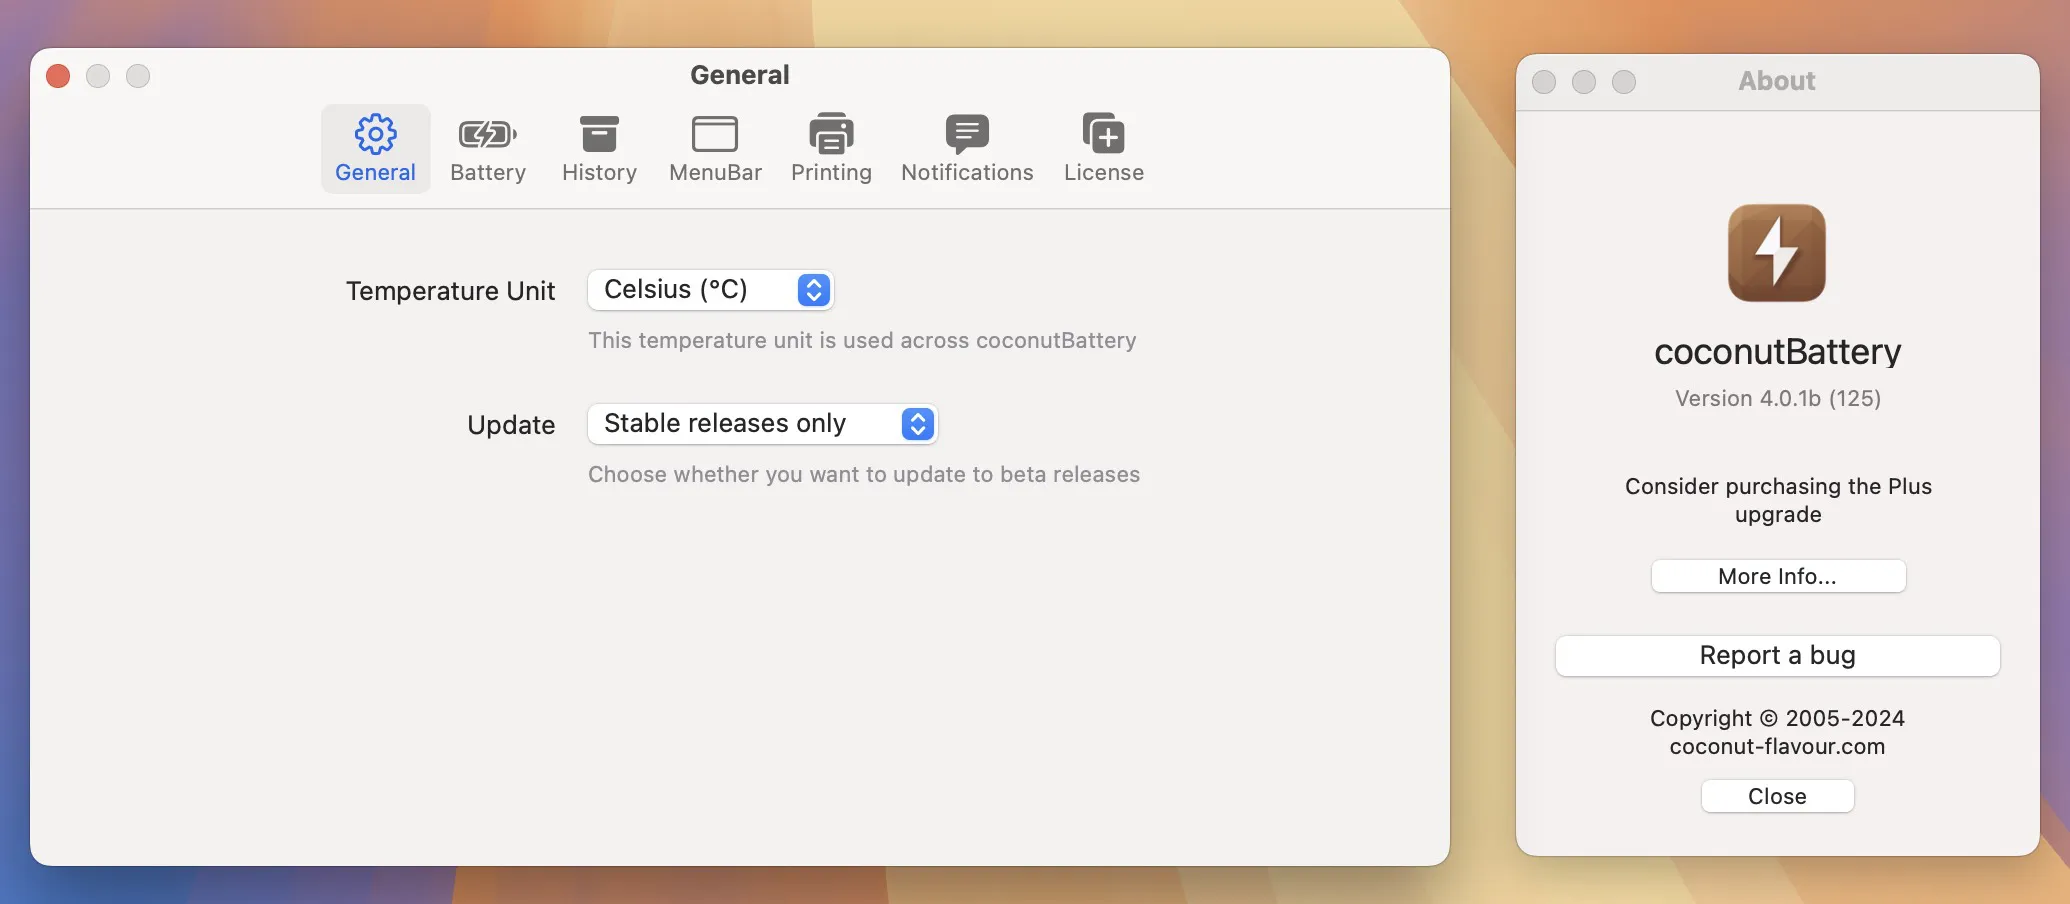Select the Printing tab
This screenshot has height=904, width=2070.
pos(831,148)
